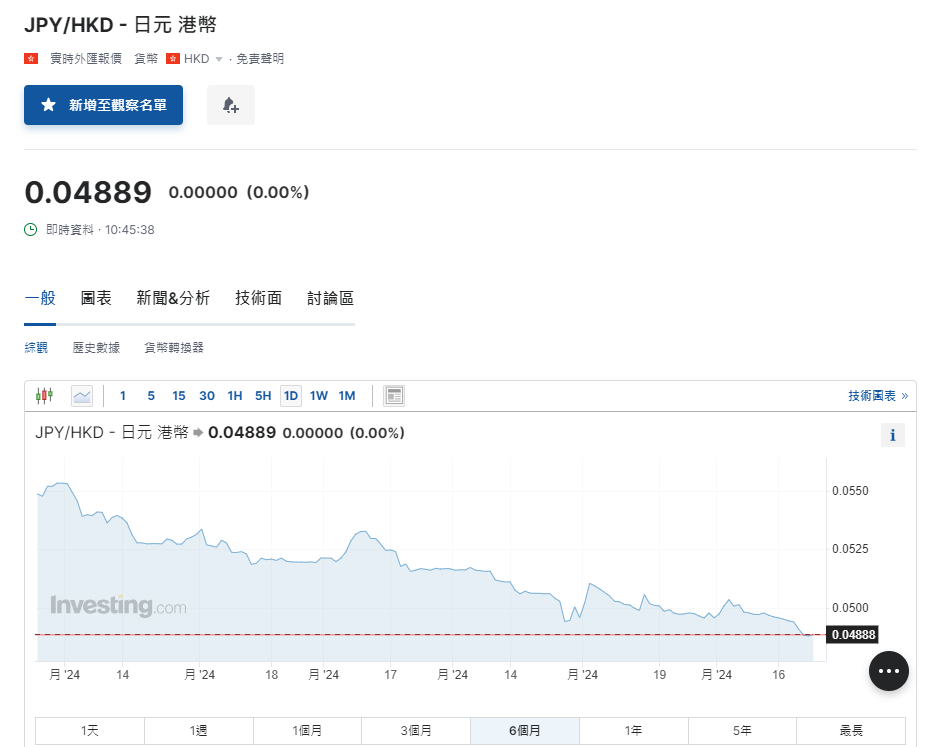The width and height of the screenshot is (933, 747).
Task: Switch to the 技術面 tab
Action: coord(257,297)
